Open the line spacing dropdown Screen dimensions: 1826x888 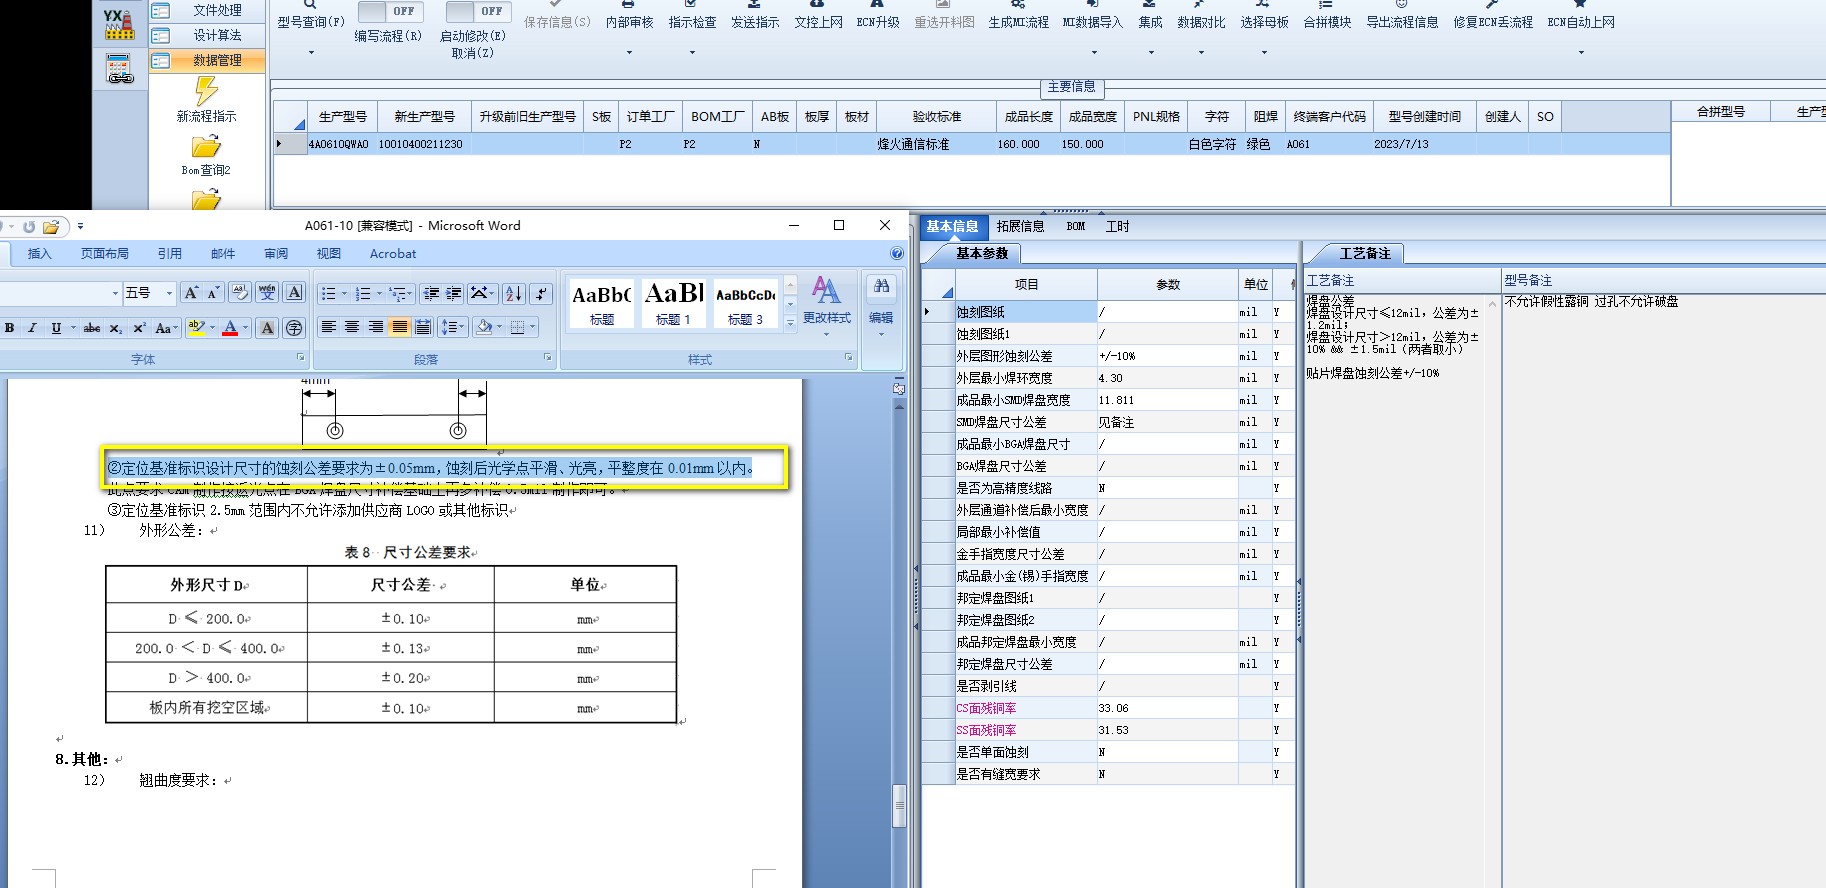[x=453, y=327]
